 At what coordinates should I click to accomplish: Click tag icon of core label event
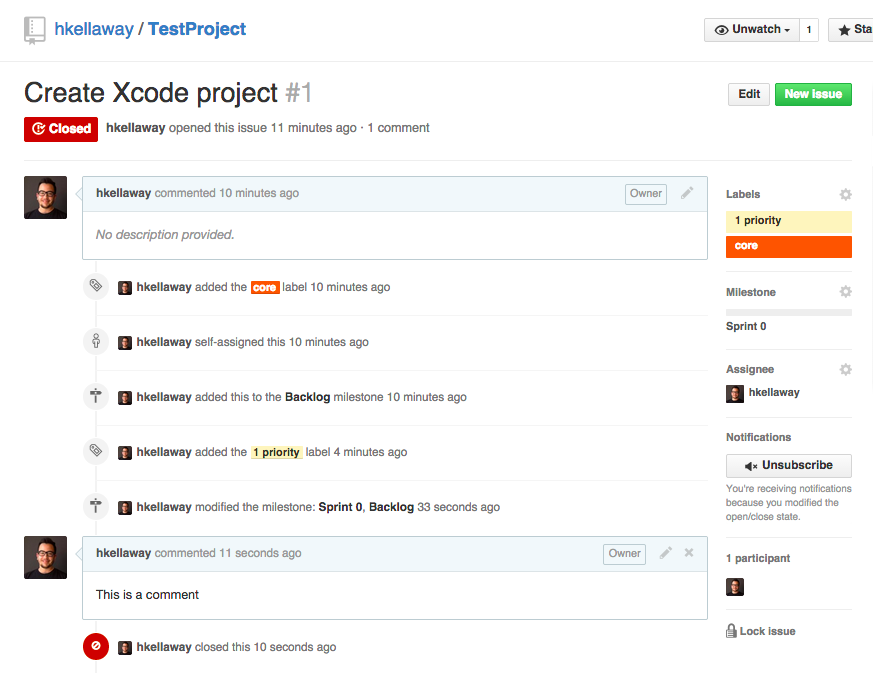(96, 286)
